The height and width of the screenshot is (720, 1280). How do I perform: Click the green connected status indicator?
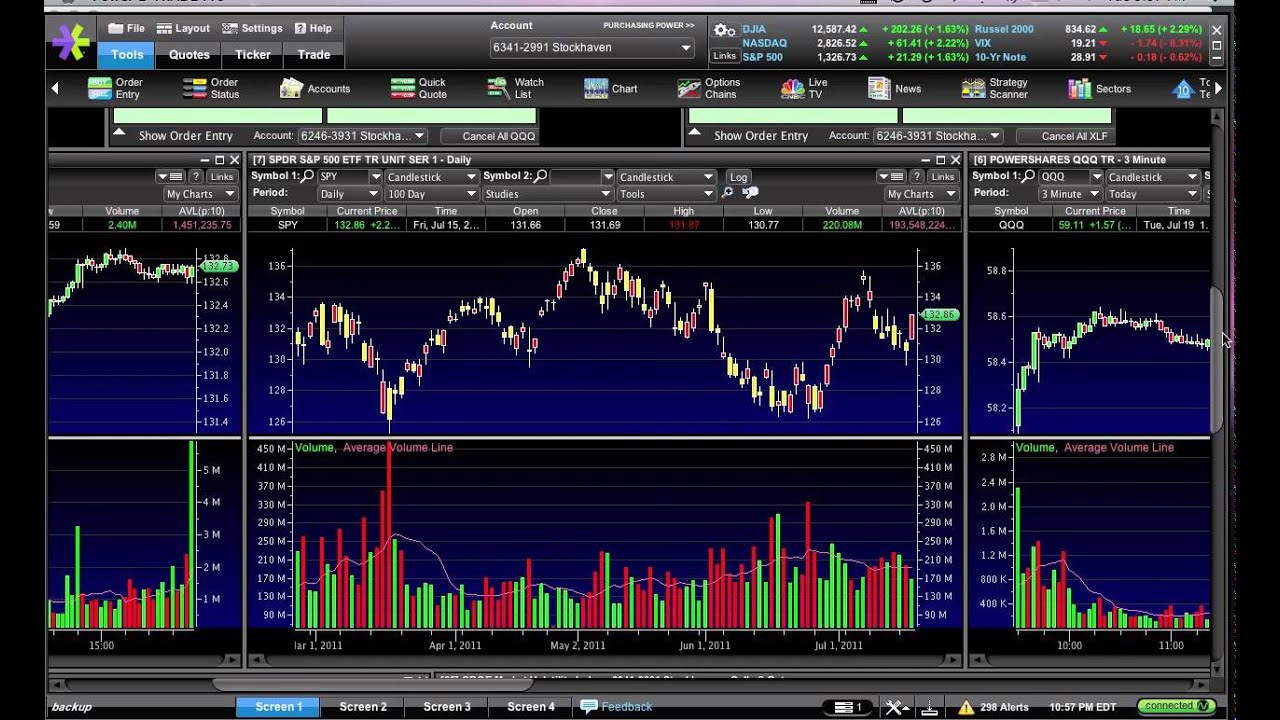(1176, 706)
